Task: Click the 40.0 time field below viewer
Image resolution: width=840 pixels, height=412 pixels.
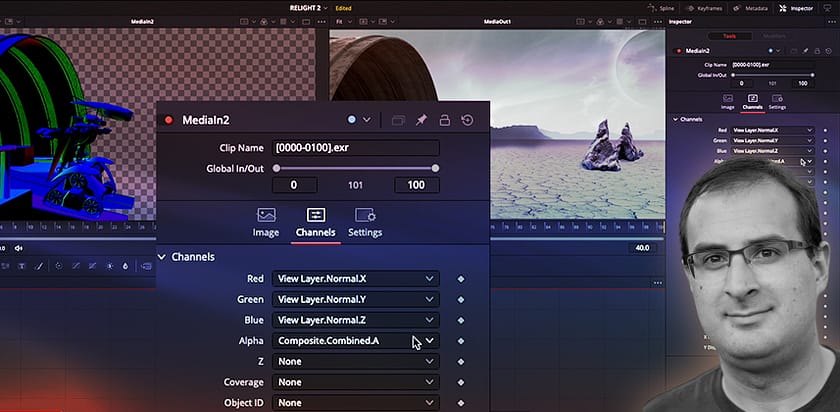Action: (642, 248)
